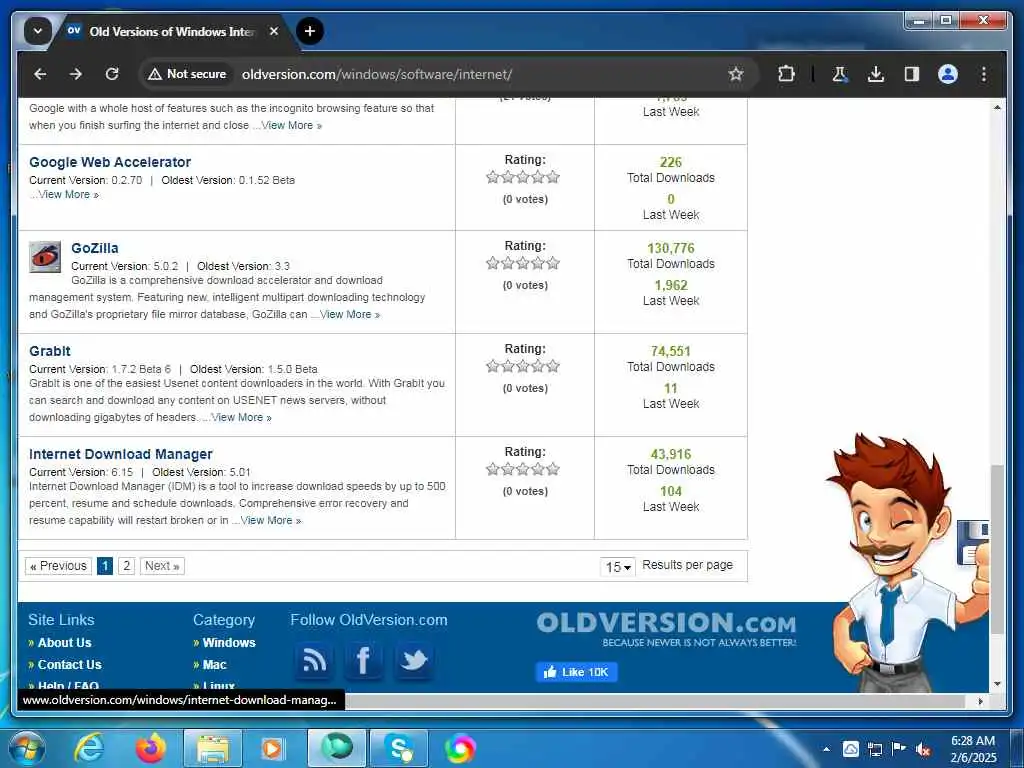Open the Google Web Accelerator link

(x=110, y=162)
